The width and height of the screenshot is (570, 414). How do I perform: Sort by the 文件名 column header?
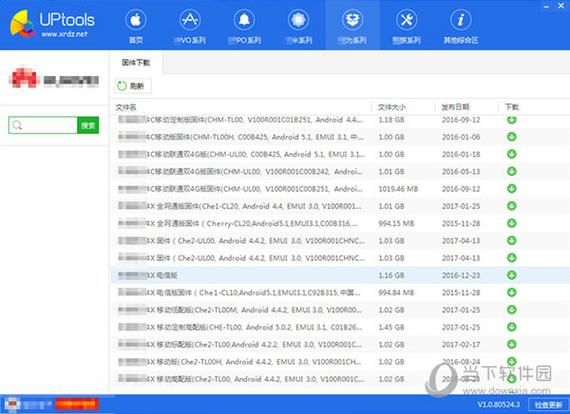pyautogui.click(x=126, y=107)
